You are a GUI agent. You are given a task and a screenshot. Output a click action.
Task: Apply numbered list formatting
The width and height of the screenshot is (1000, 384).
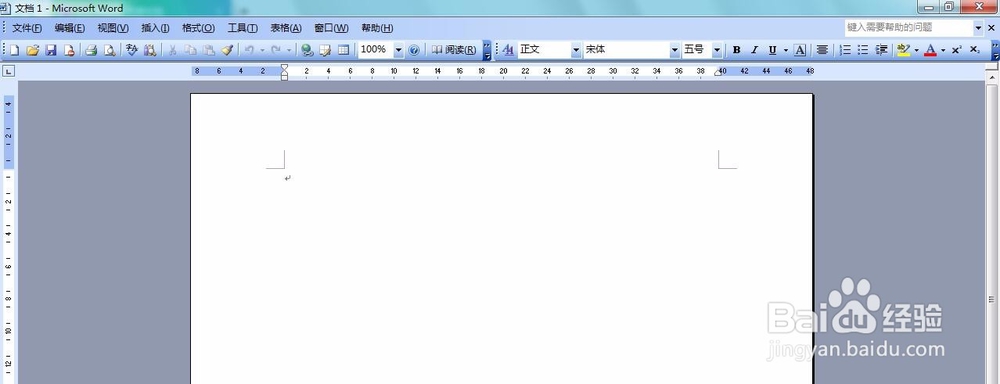(x=845, y=50)
